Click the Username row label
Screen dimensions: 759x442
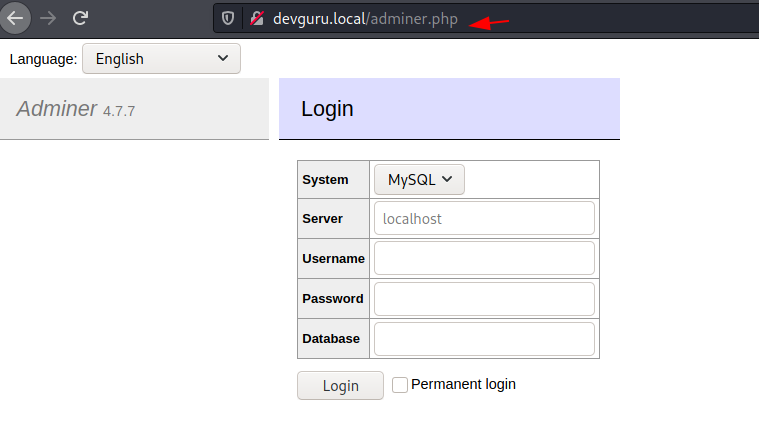coord(334,259)
